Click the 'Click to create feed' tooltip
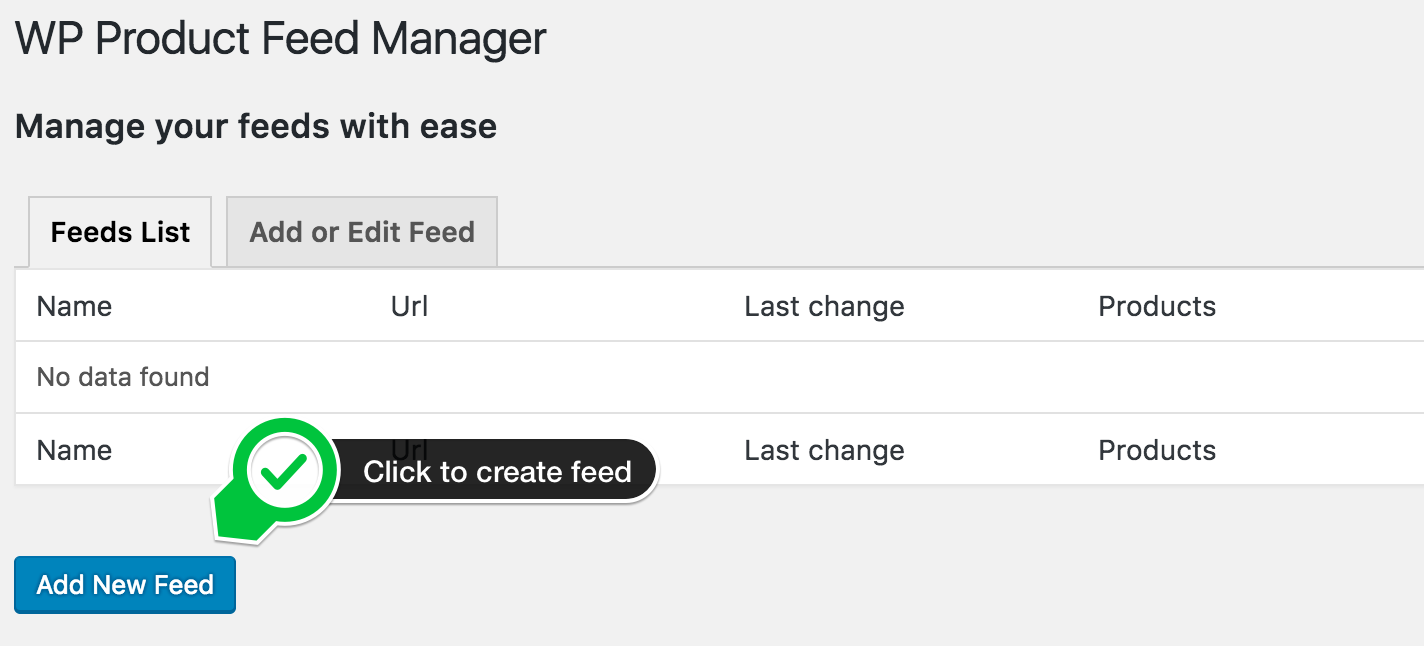1424x646 pixels. [x=497, y=471]
